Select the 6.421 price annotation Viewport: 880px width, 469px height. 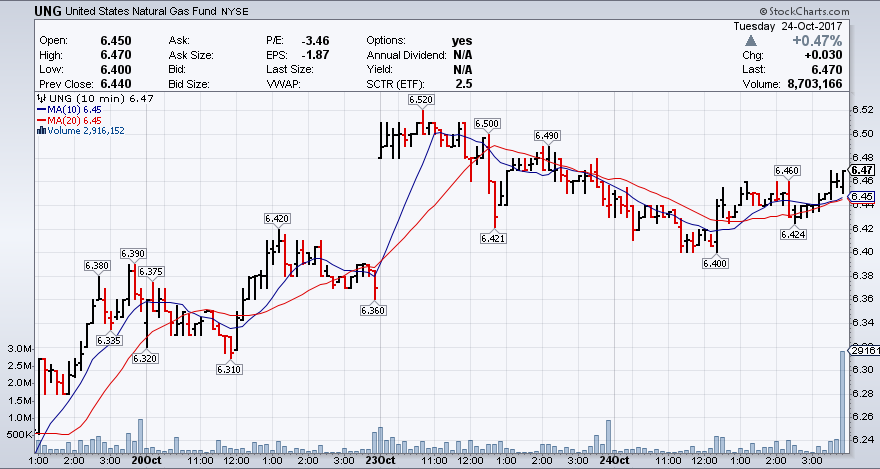pyautogui.click(x=493, y=238)
